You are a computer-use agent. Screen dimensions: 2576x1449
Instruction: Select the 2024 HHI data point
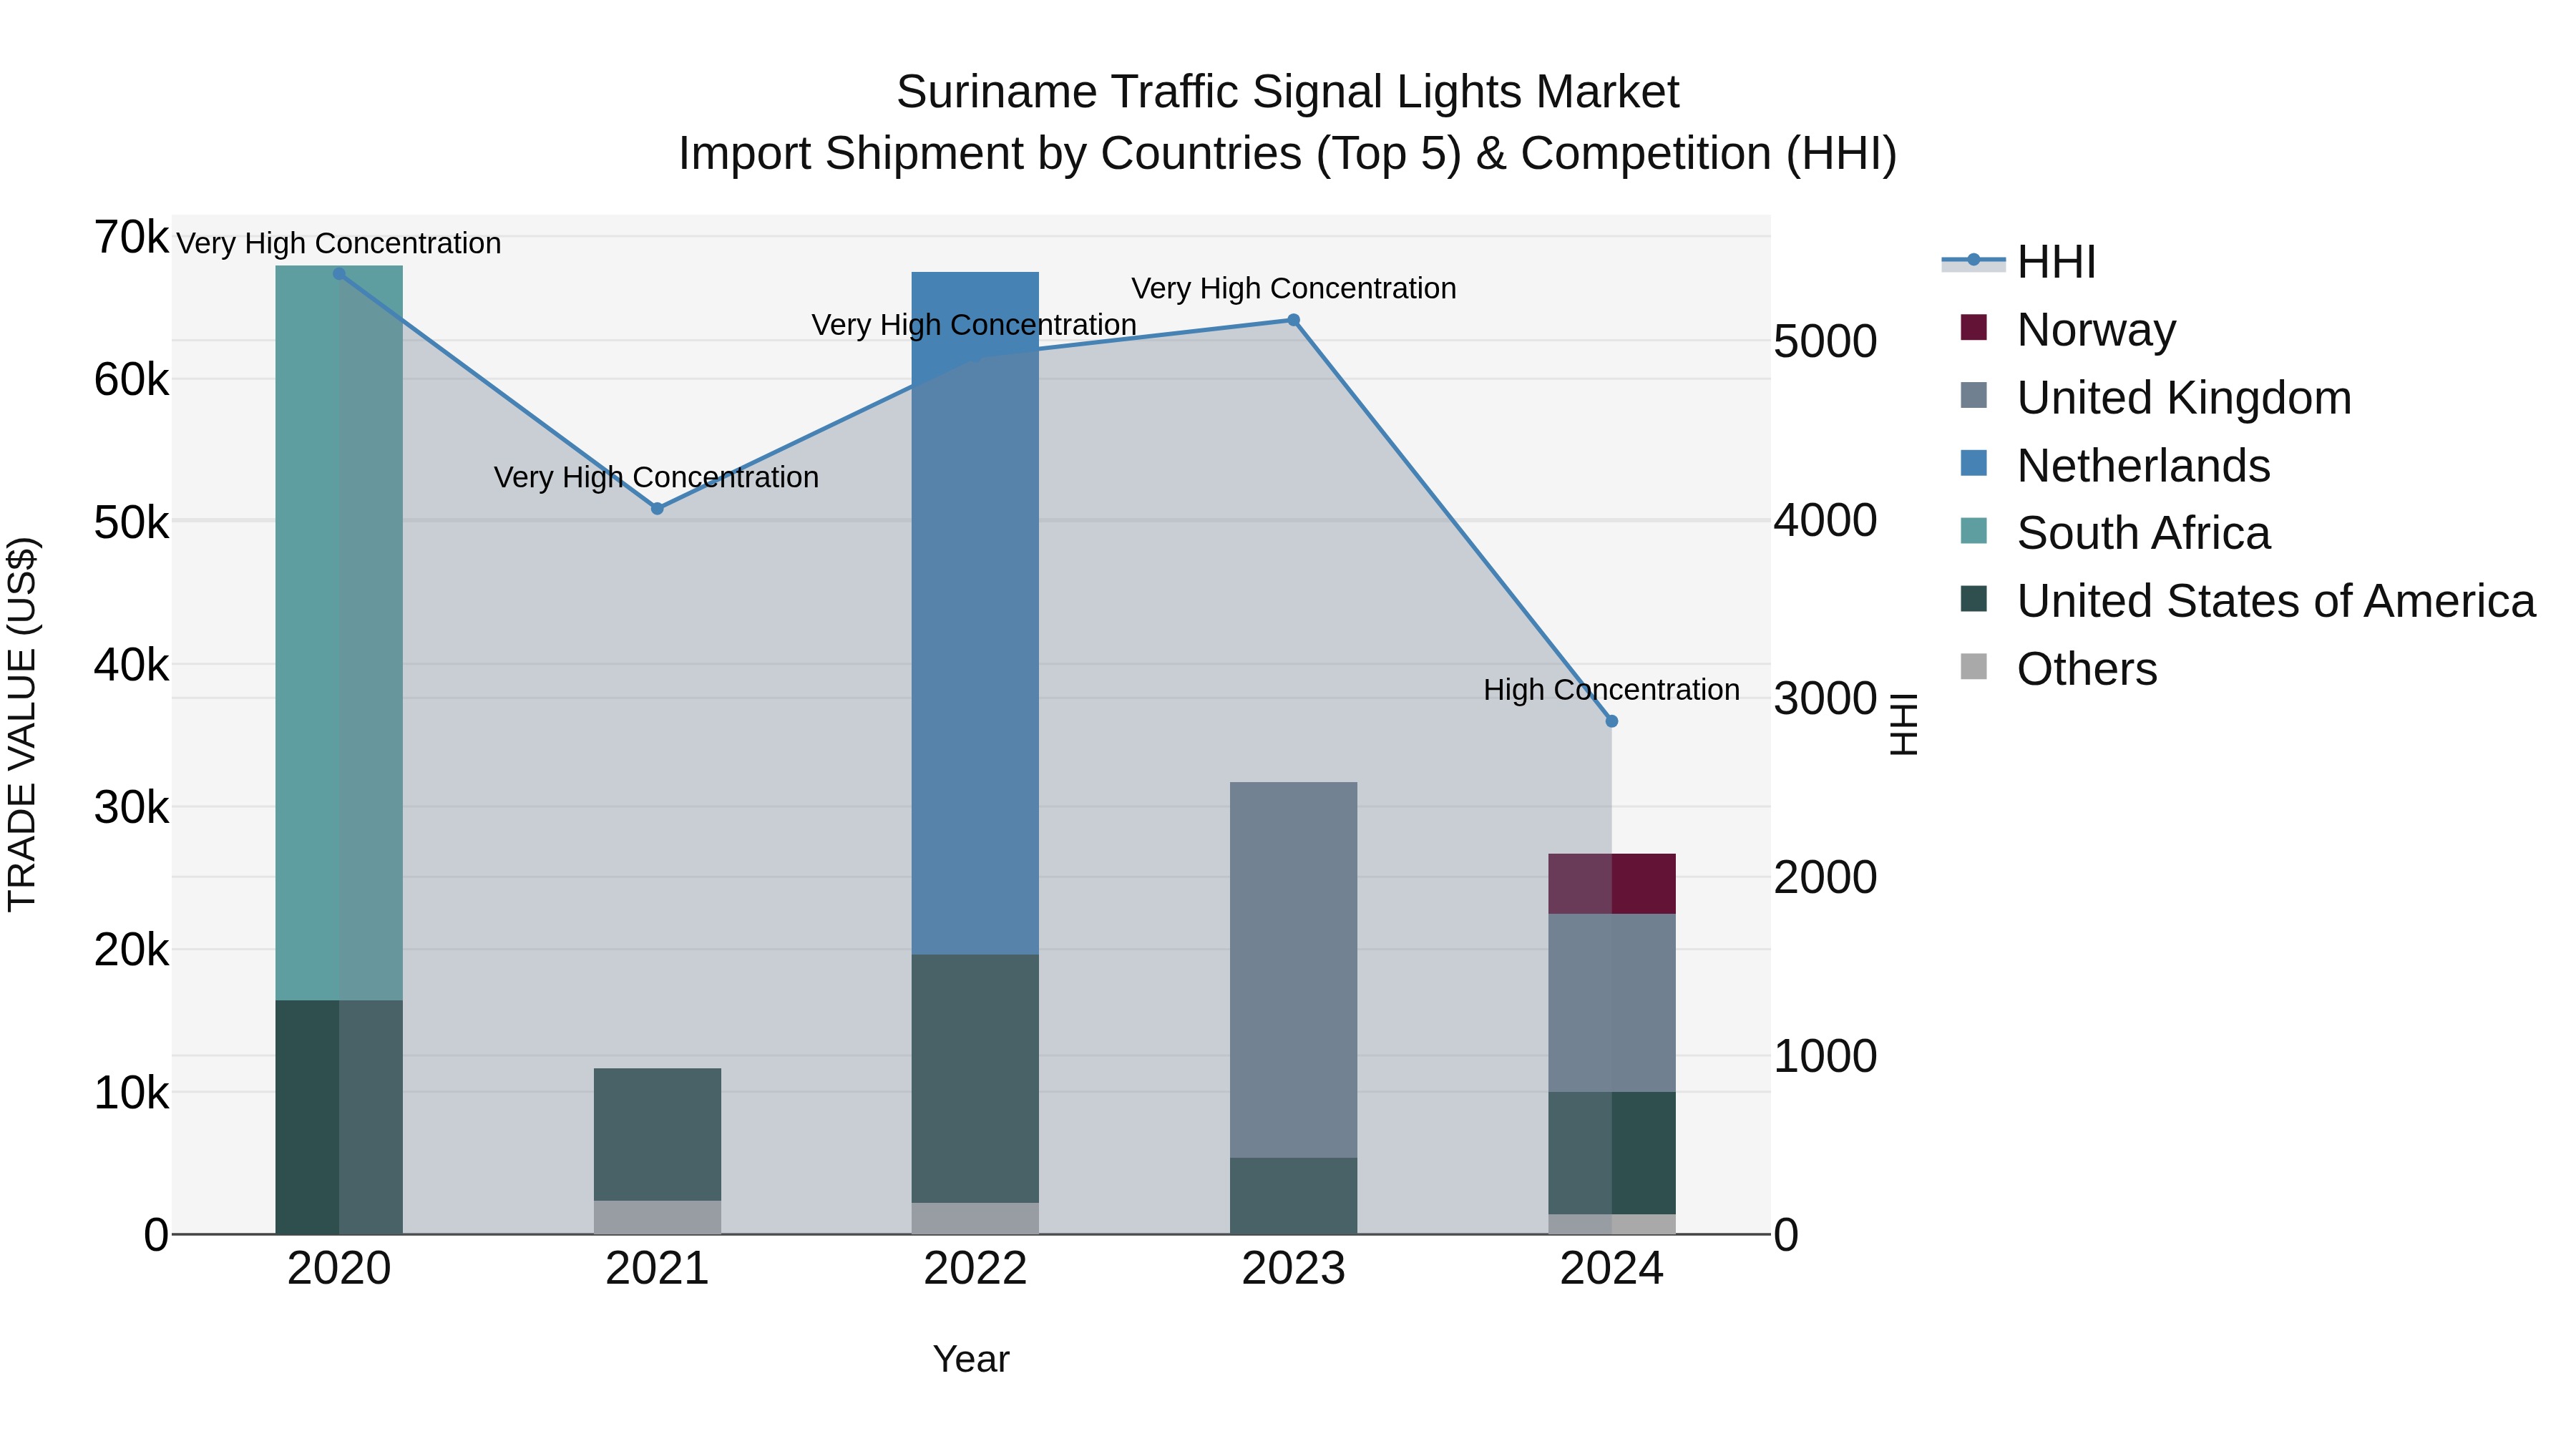(x=1611, y=721)
